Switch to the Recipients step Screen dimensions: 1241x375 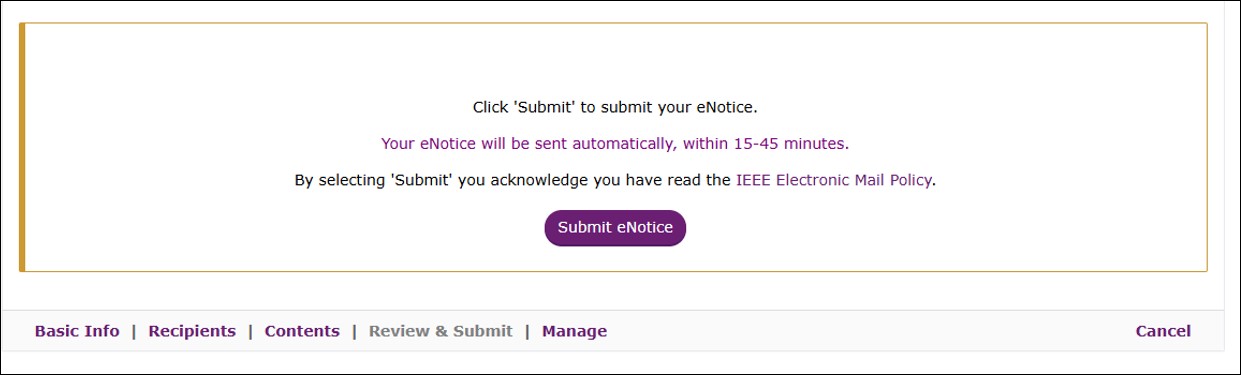[192, 331]
